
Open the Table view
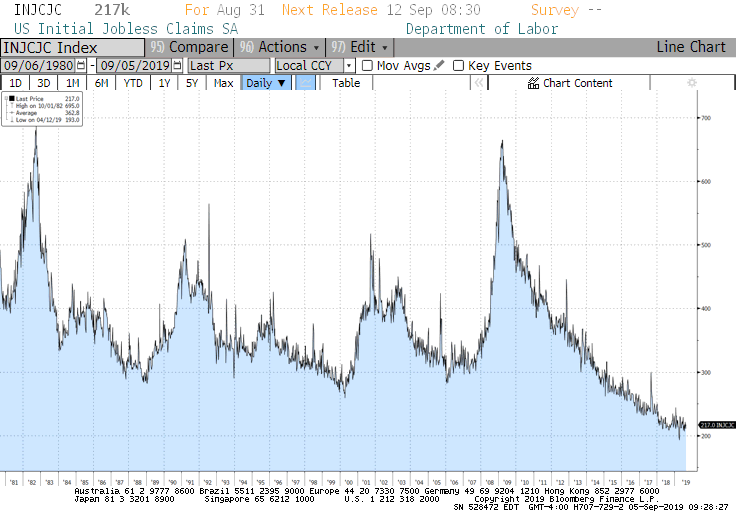point(346,84)
